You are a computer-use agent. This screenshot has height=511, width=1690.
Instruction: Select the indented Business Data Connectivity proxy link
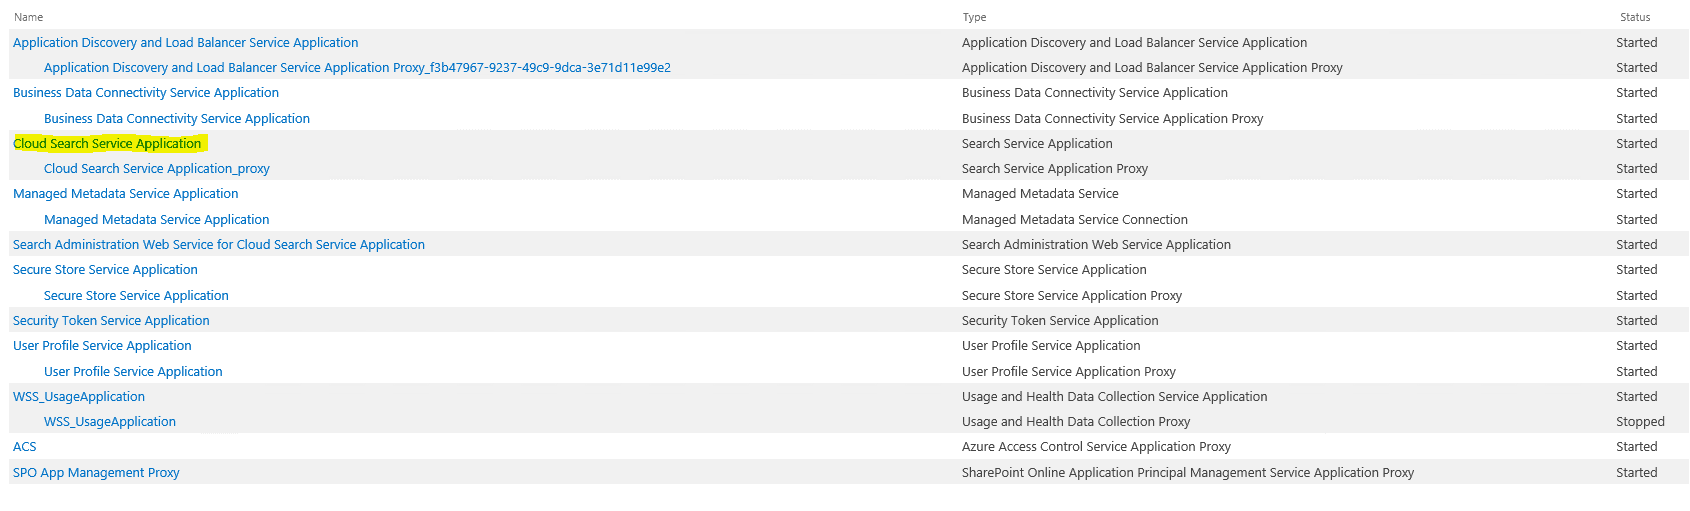pyautogui.click(x=177, y=118)
